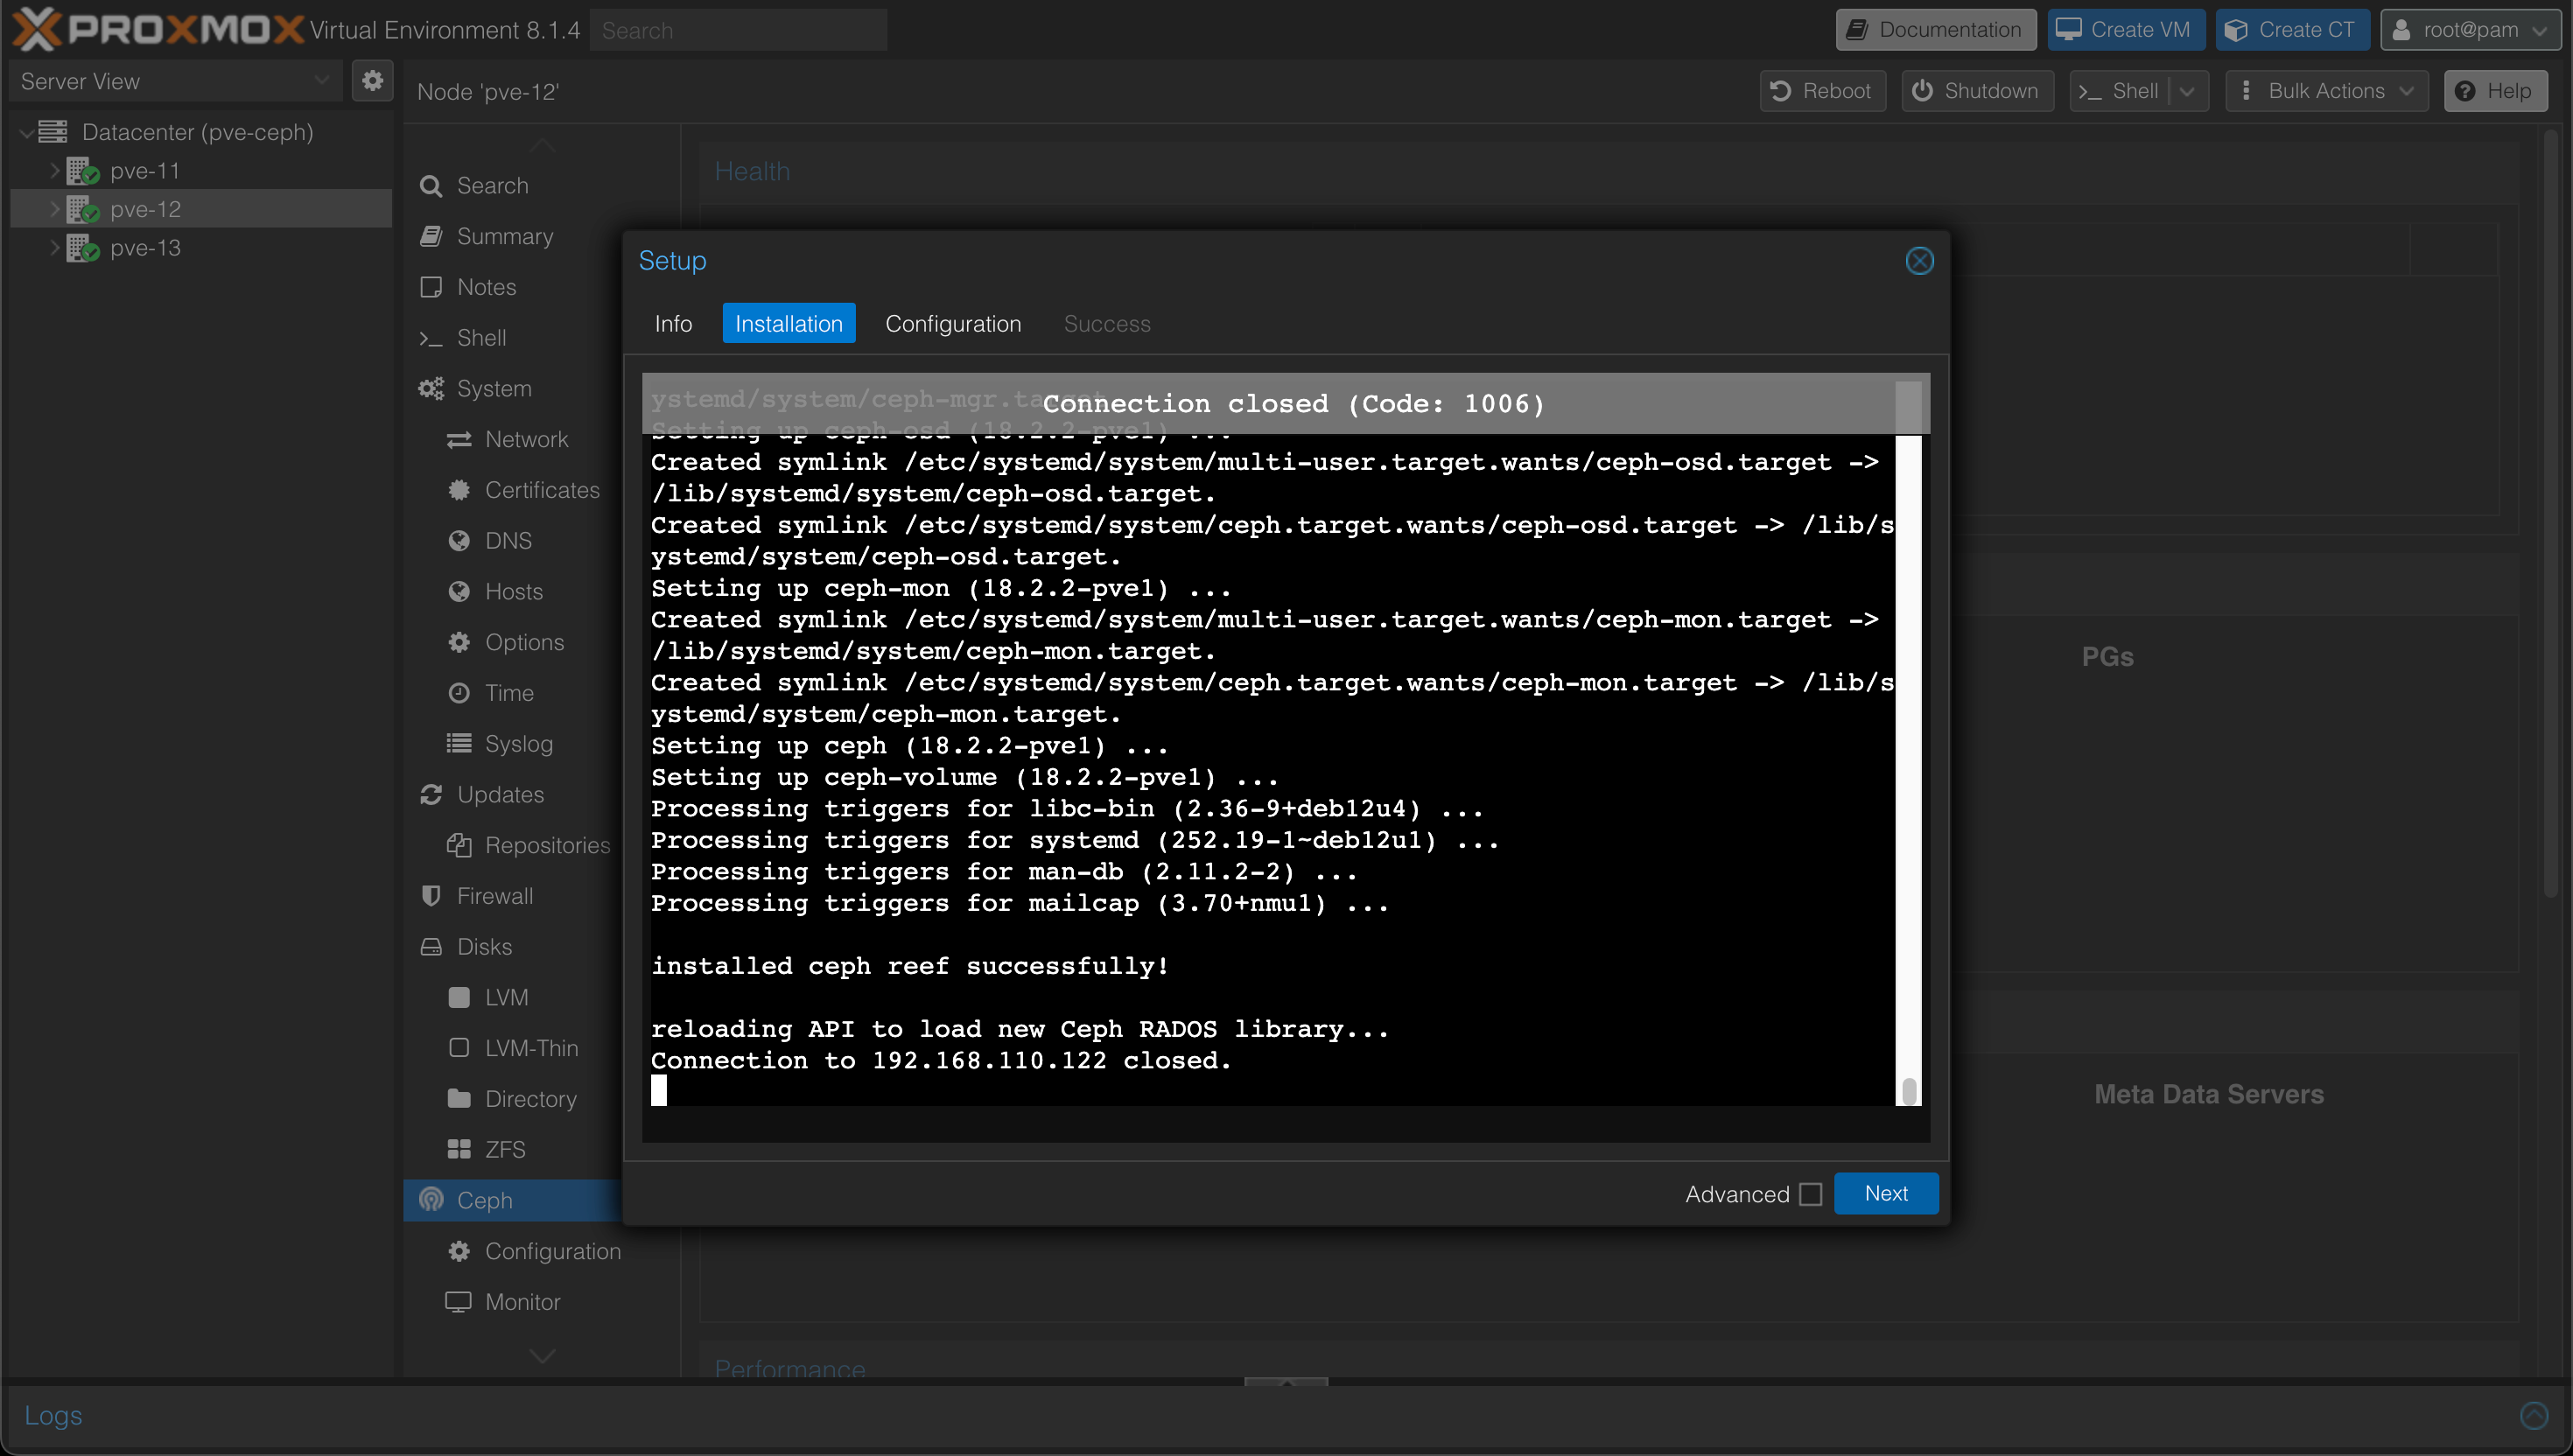Viewport: 2573px width, 1456px height.
Task: Scroll the installation log output
Action: 1907,1076
